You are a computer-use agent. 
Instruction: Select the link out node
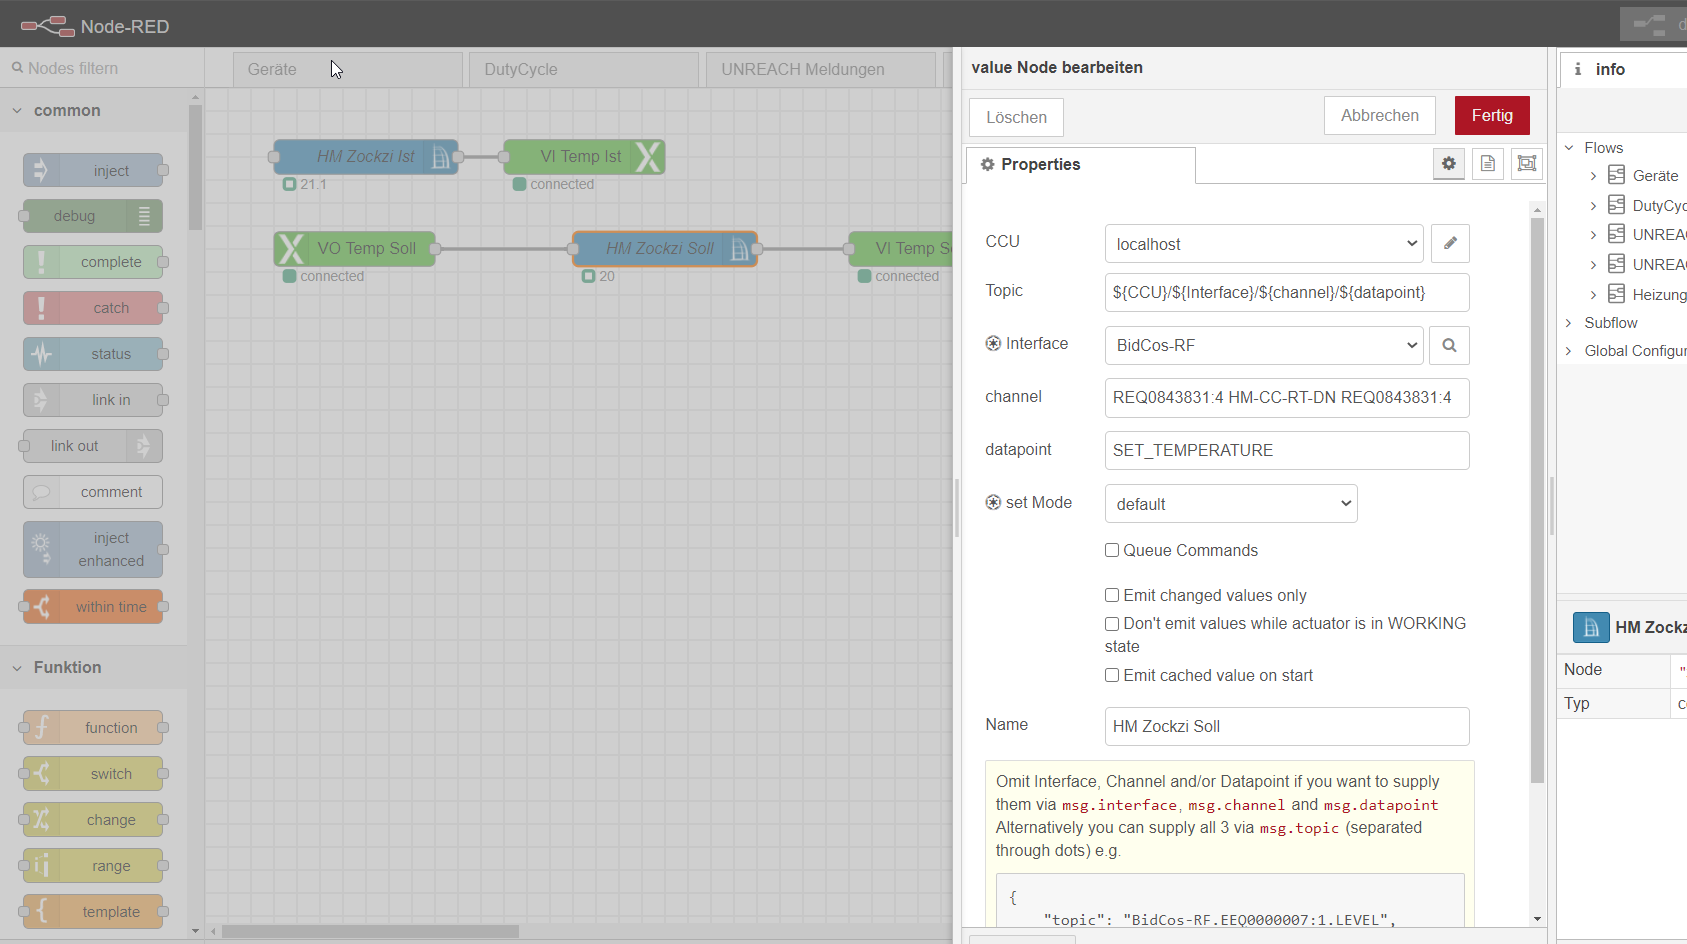tap(93, 446)
